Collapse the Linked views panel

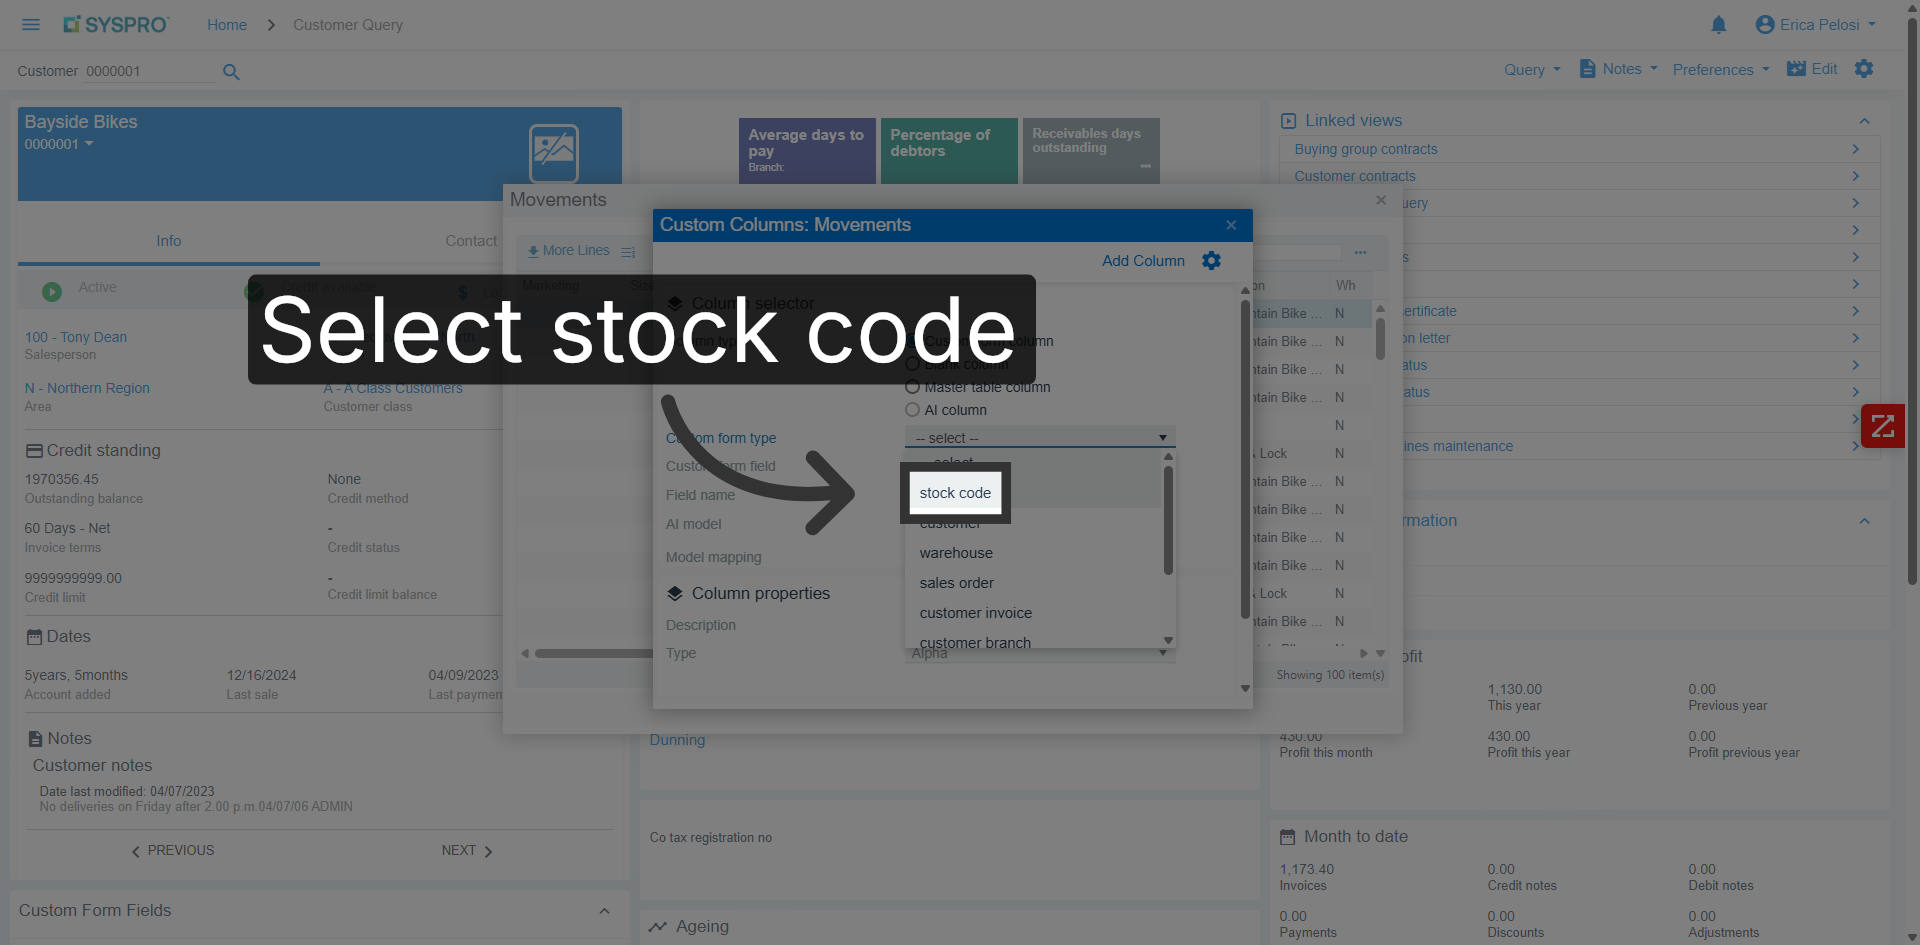[x=1864, y=121]
